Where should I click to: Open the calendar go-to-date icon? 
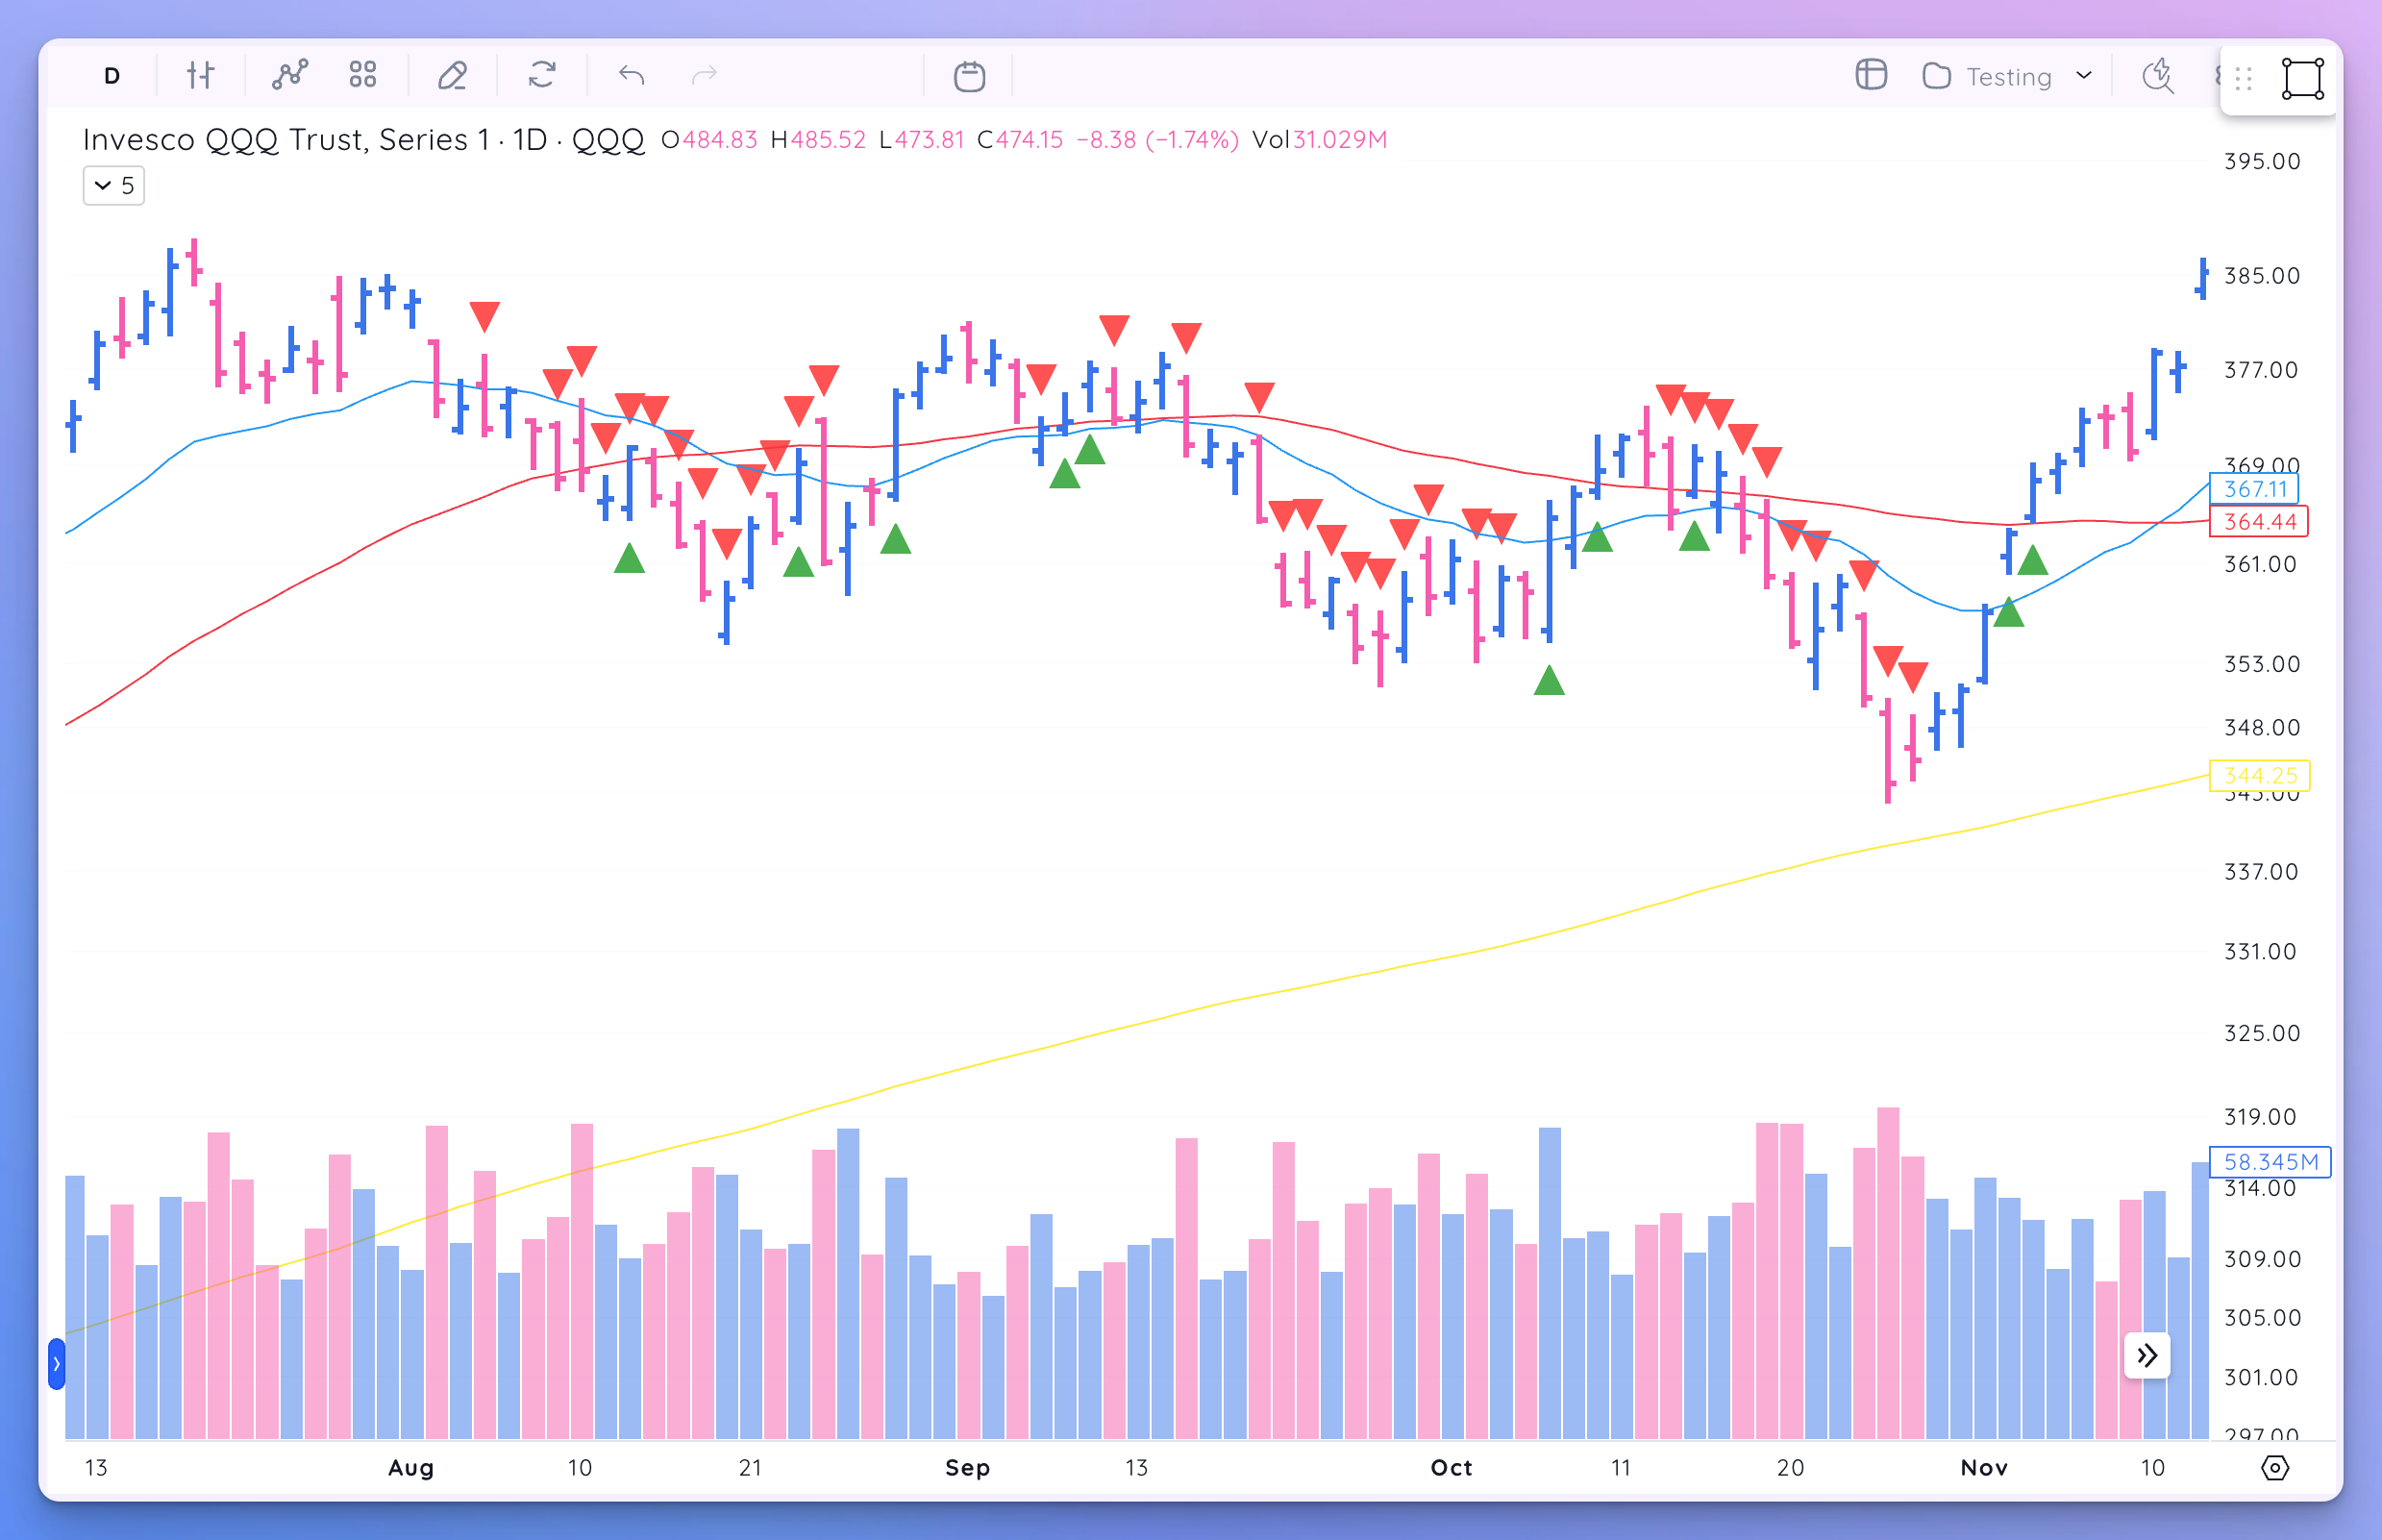969,76
